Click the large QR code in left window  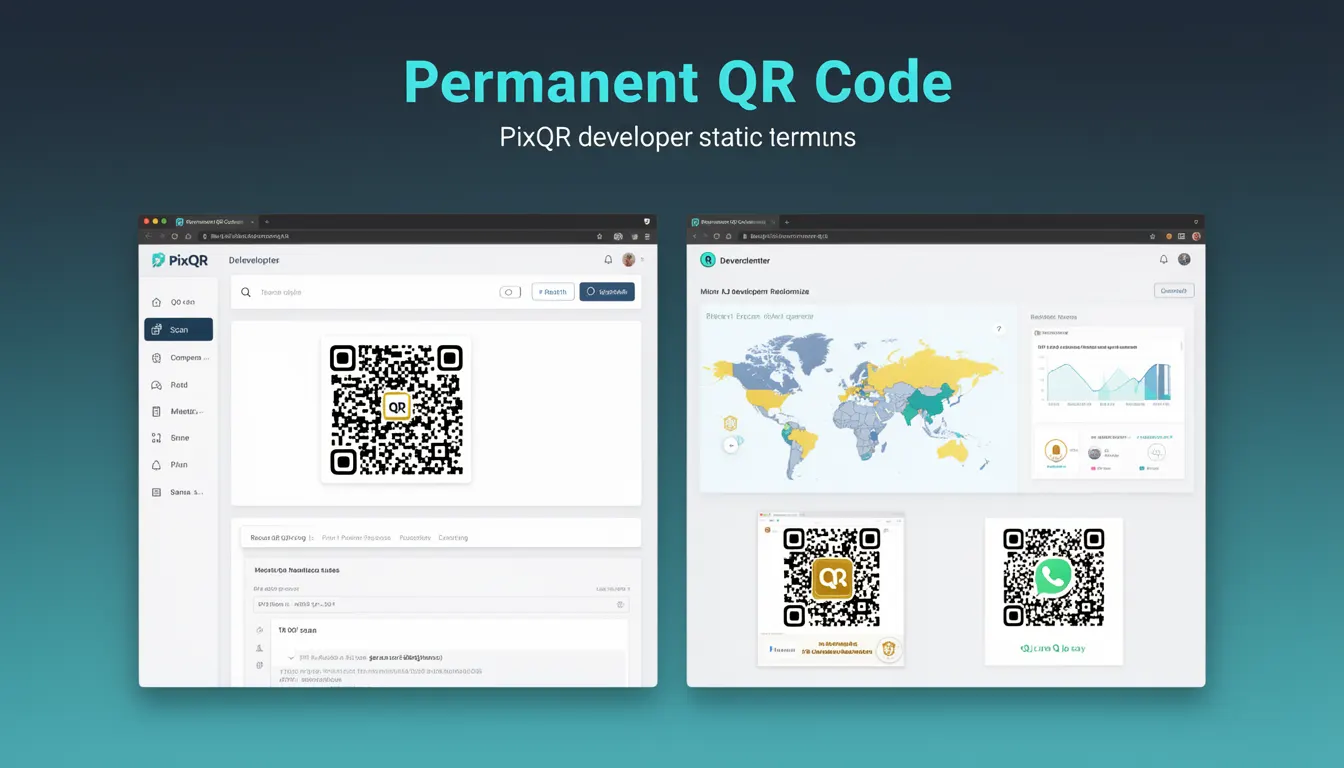pyautogui.click(x=396, y=409)
